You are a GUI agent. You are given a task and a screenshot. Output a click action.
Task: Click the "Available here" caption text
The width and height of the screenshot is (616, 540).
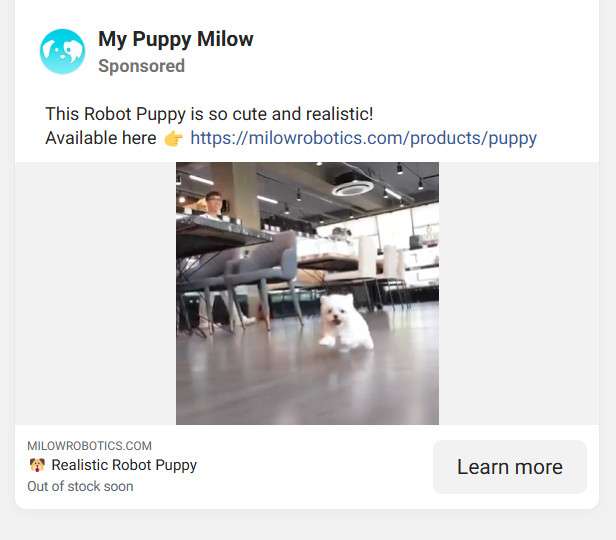click(101, 138)
